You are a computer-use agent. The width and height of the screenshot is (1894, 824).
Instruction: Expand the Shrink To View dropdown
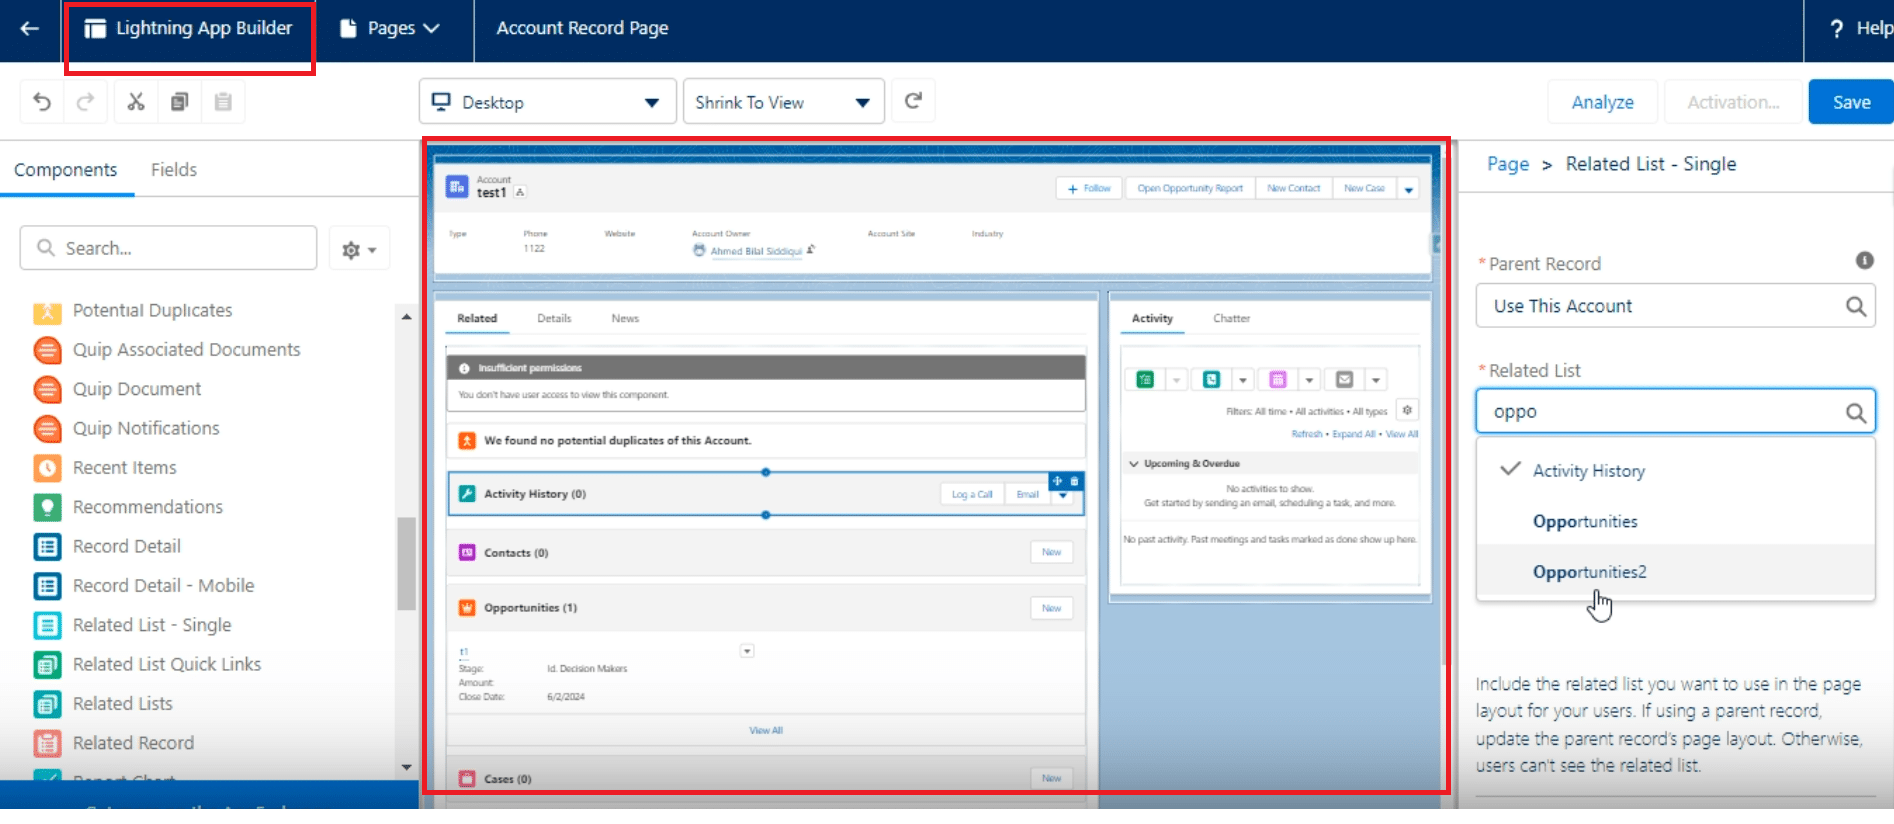783,102
